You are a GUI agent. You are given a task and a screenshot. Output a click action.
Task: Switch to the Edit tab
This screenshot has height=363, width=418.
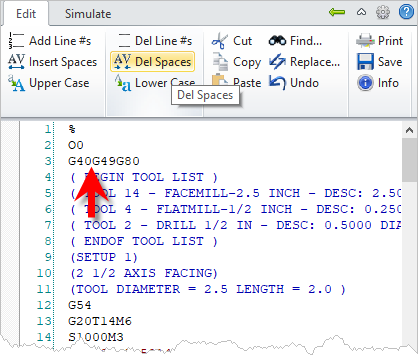point(26,14)
